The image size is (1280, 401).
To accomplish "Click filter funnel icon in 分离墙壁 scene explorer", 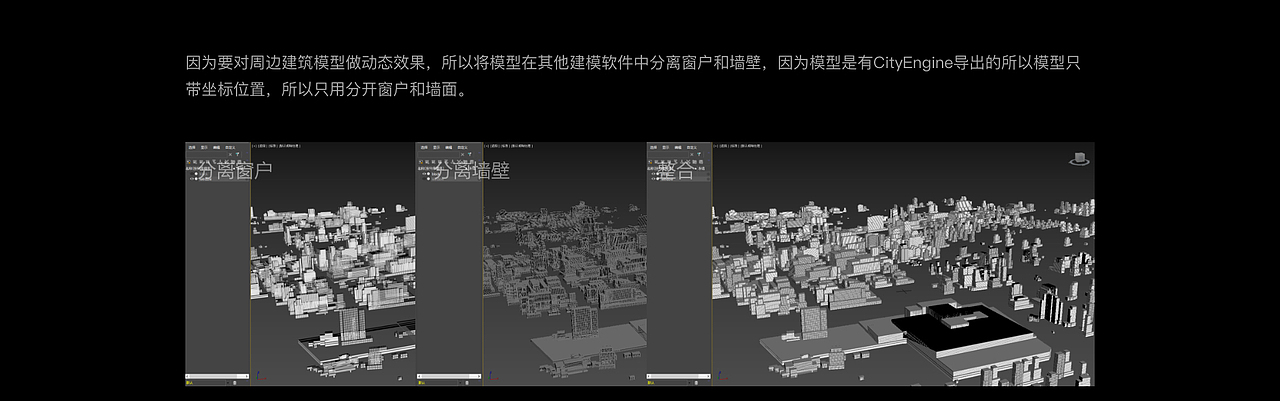I will pyautogui.click(x=469, y=154).
